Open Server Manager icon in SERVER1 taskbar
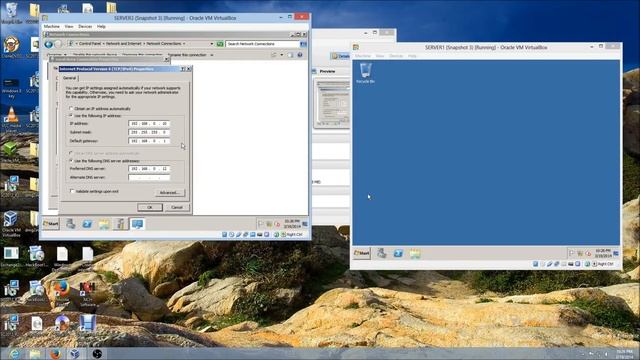Screen dimensions: 640x360 click(x=382, y=253)
